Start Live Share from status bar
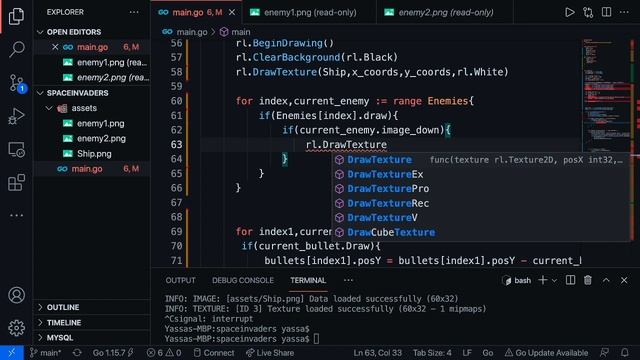Screen dimensions: 640x360 coord(270,353)
